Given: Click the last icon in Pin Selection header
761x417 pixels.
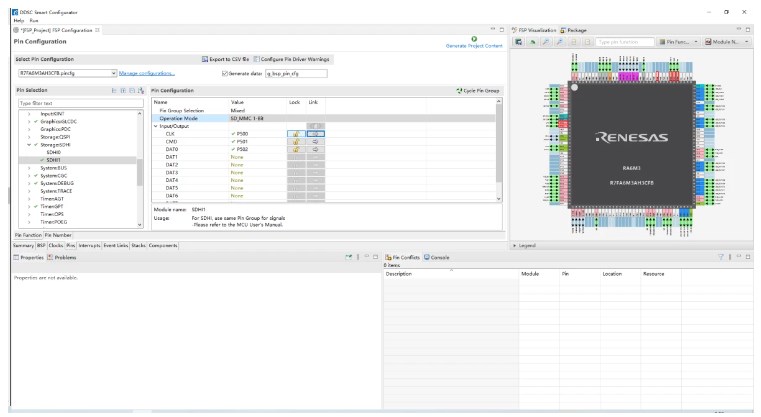Looking at the screenshot, I should (x=141, y=91).
